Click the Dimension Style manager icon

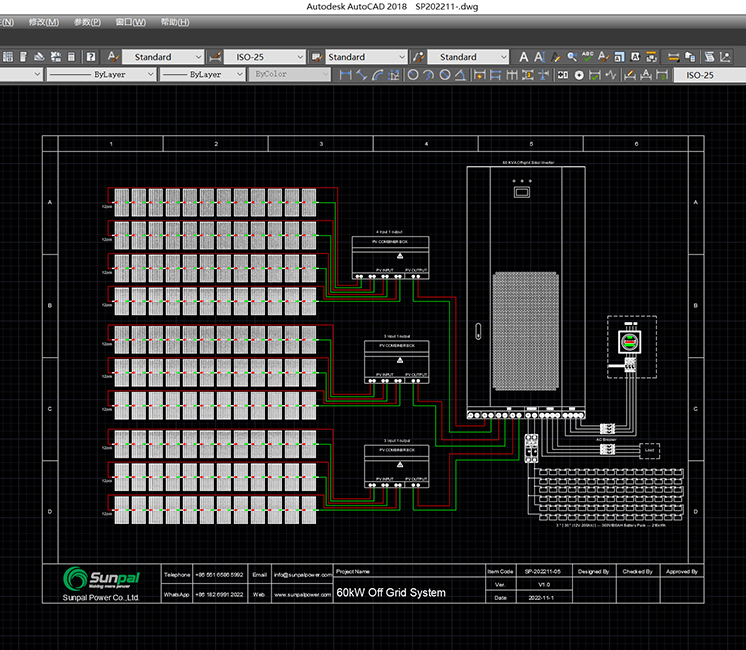coord(215,57)
